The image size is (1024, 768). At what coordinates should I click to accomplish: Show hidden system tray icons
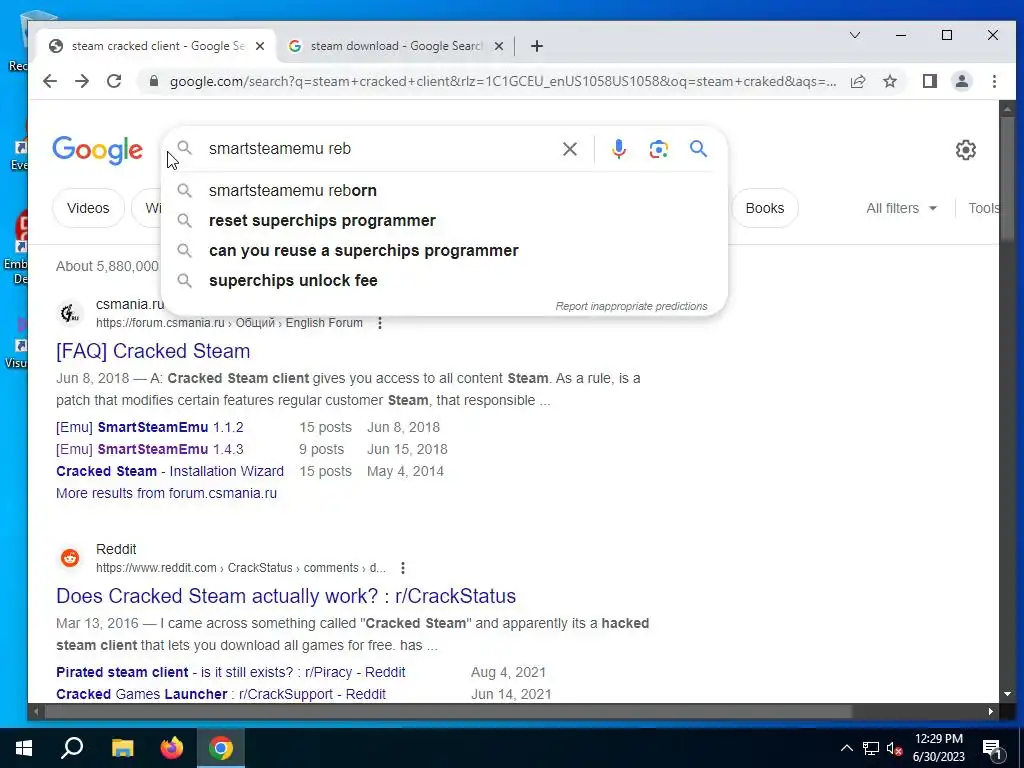coord(846,748)
